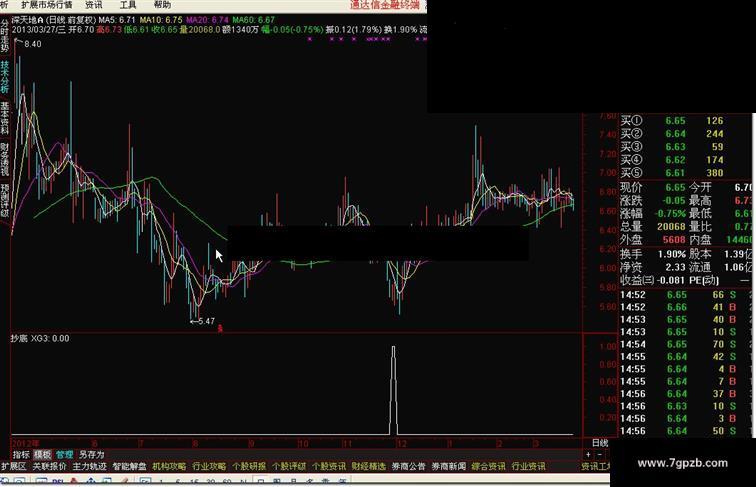Viewport: 756px width, 487px height.
Task: Click the 买④ bid row at 6.62
Action: [672, 160]
